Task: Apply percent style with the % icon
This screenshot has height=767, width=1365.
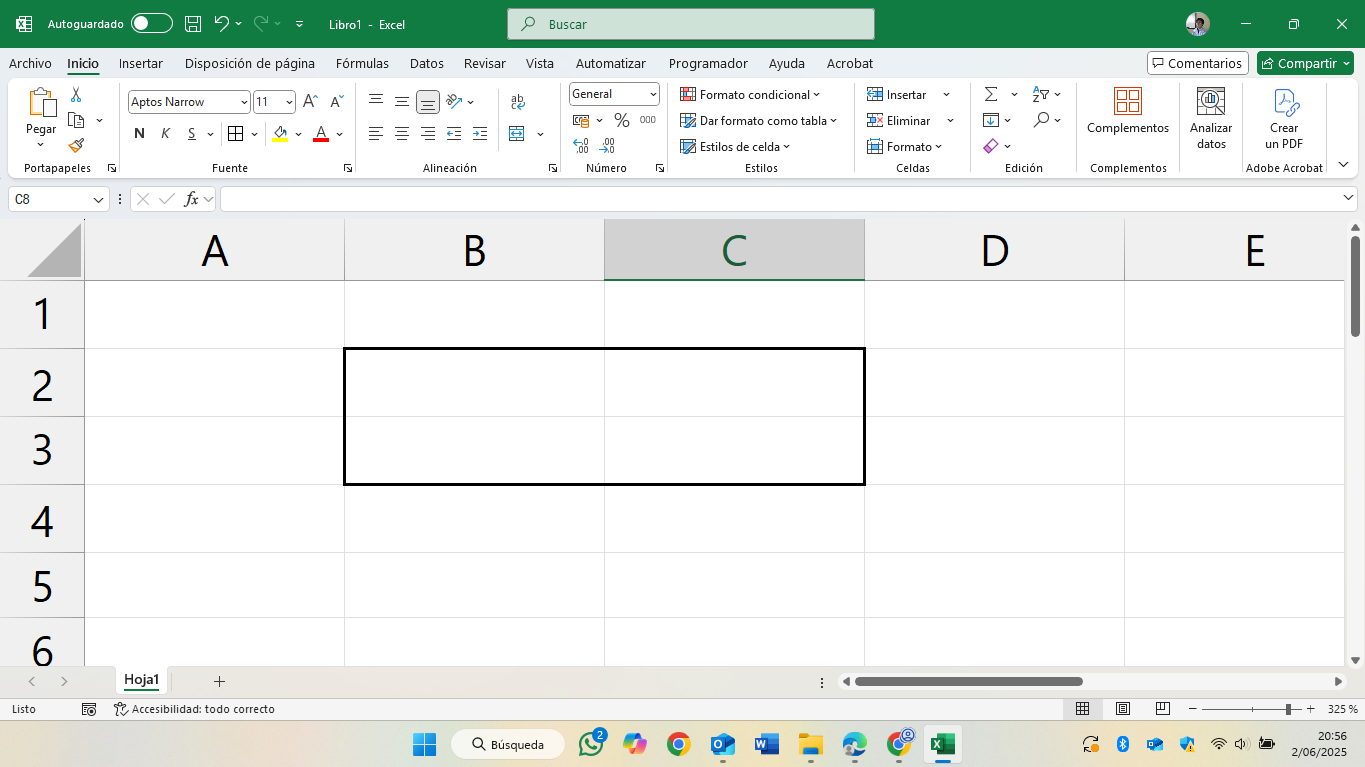Action: tap(621, 120)
